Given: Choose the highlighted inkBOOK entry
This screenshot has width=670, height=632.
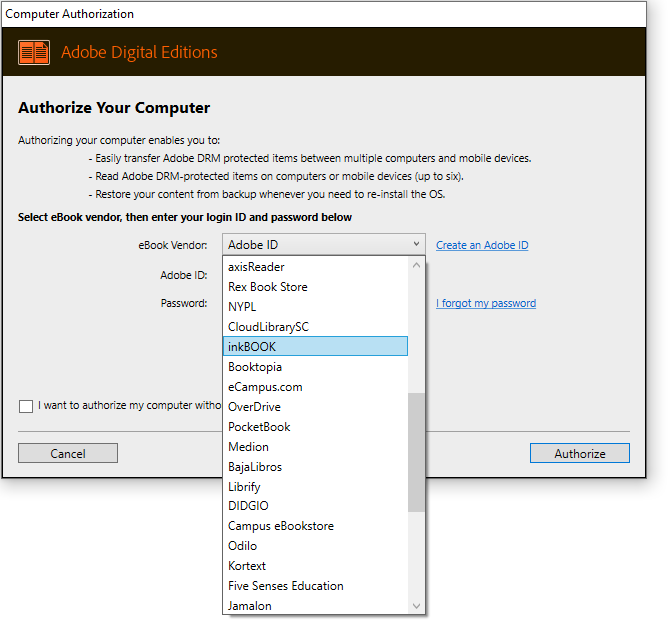Looking at the screenshot, I should pyautogui.click(x=315, y=346).
